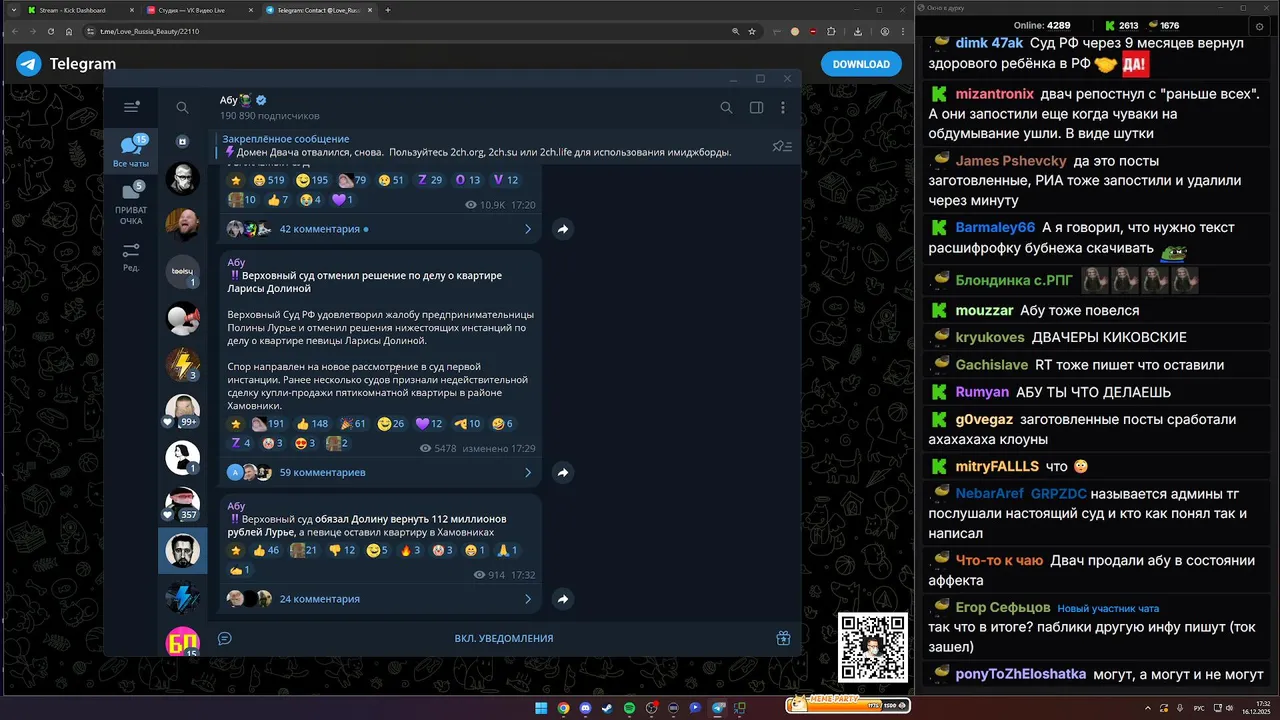Open 59 комментариев thread
Image resolution: width=1280 pixels, height=720 pixels.
(380, 472)
